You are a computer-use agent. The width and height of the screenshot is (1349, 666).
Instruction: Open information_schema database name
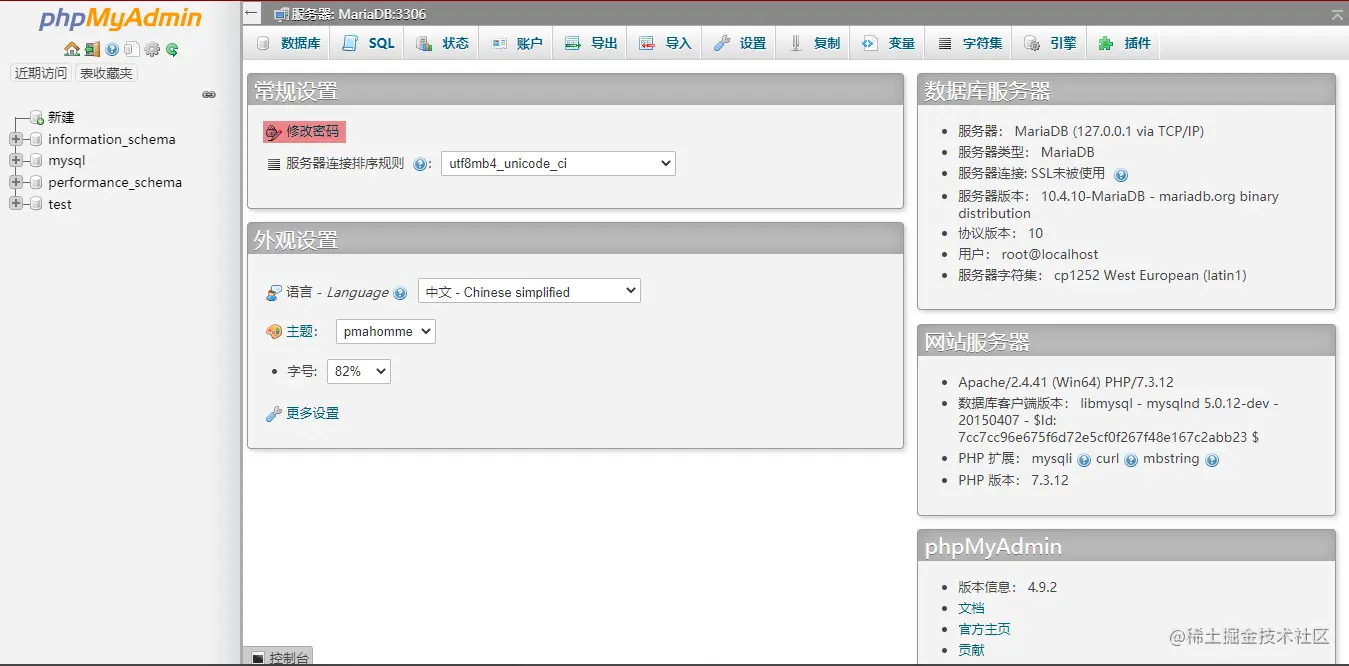click(x=112, y=139)
